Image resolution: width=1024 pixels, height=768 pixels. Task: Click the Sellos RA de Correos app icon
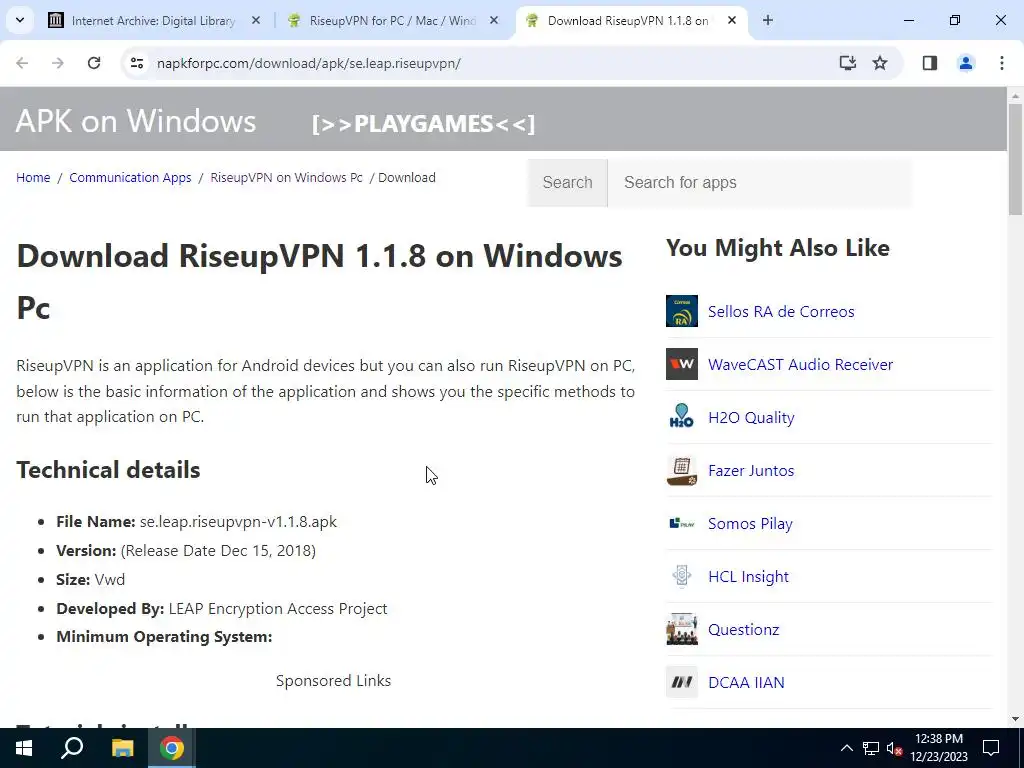682,311
